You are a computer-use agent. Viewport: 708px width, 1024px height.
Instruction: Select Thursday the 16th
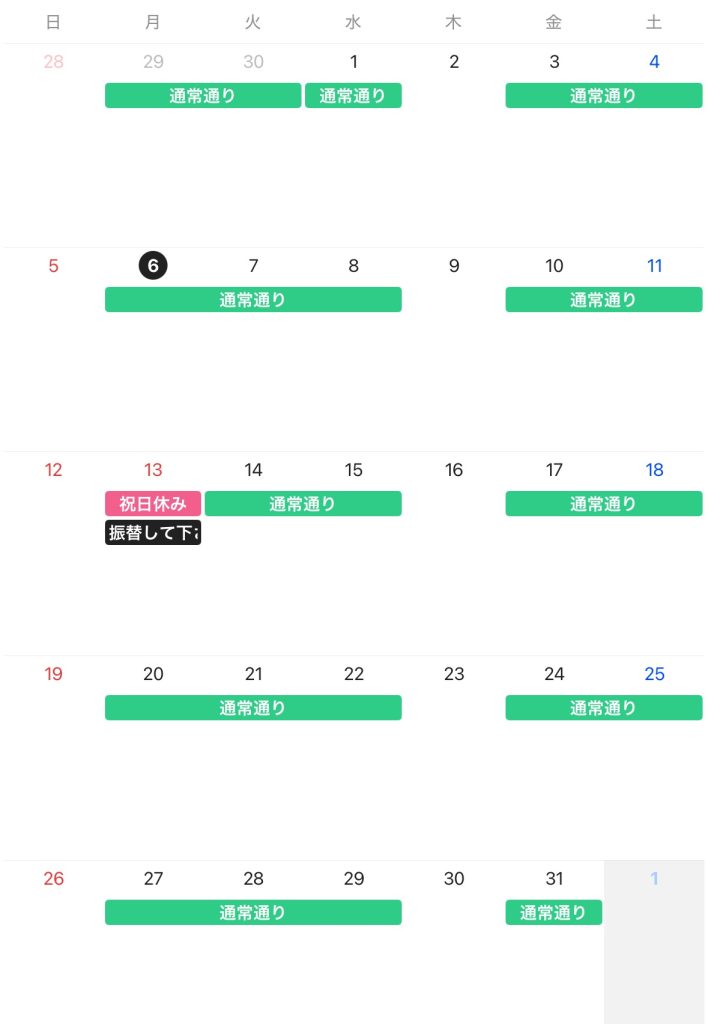pos(454,470)
